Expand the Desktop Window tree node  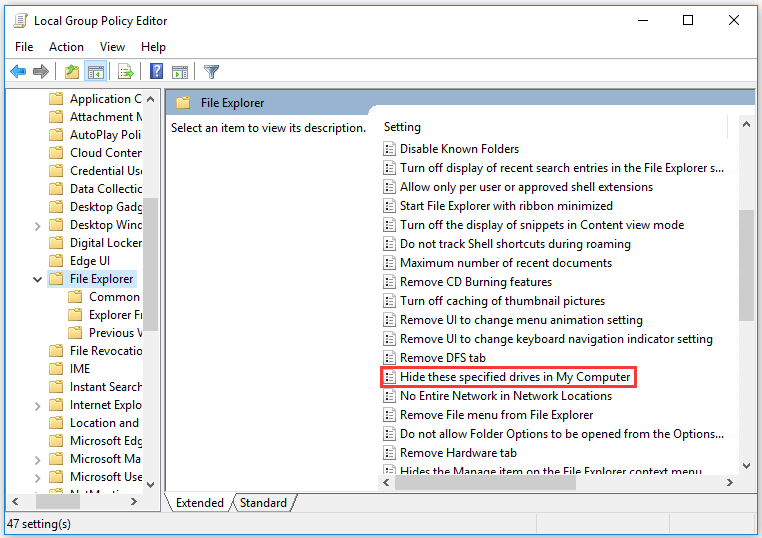coord(37,226)
